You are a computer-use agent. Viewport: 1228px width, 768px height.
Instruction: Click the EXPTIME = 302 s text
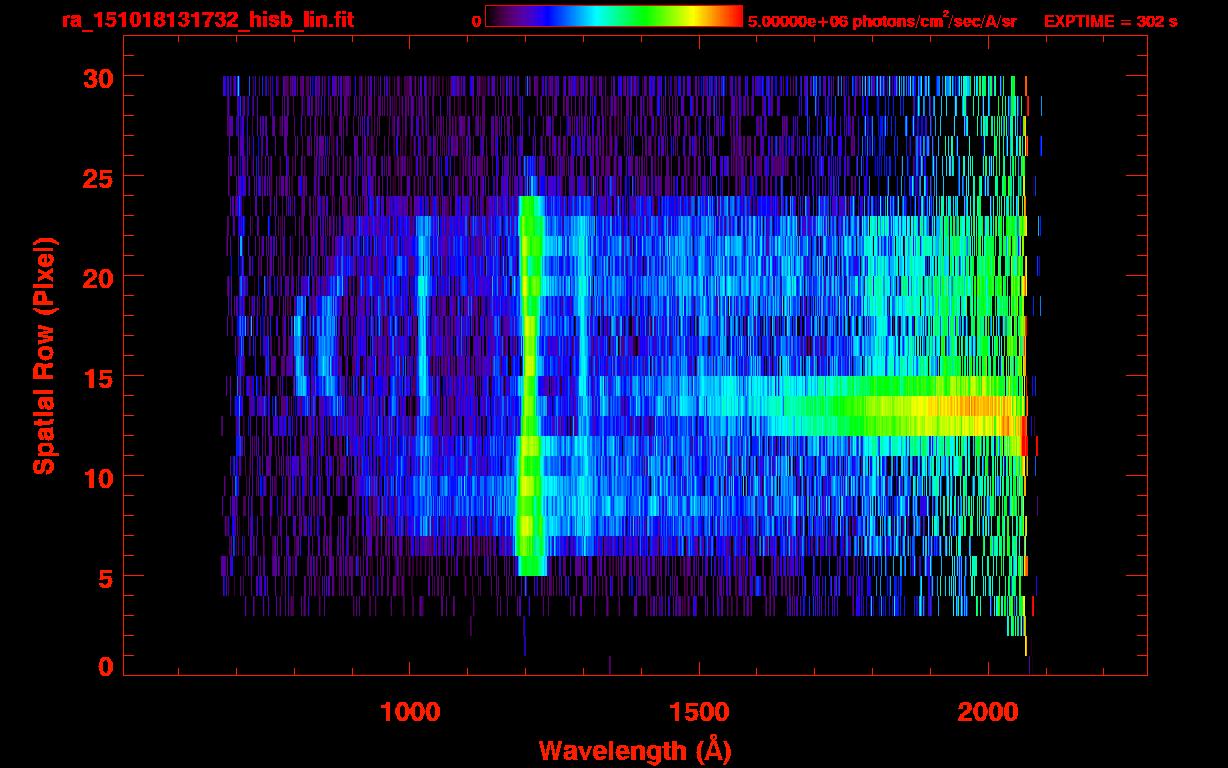(1110, 21)
